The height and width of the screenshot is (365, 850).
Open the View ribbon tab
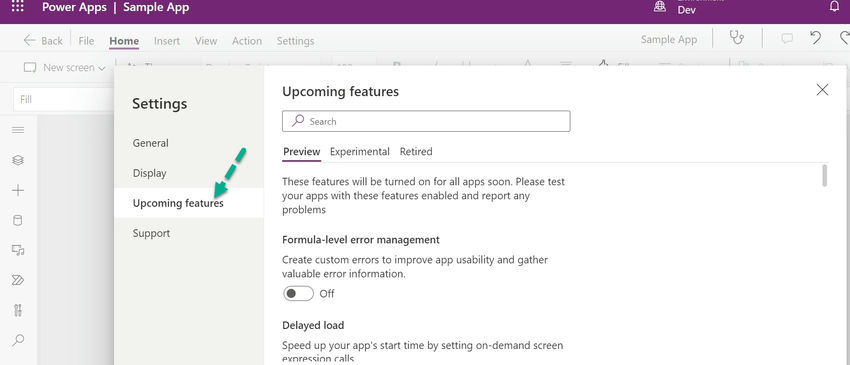pyautogui.click(x=206, y=41)
